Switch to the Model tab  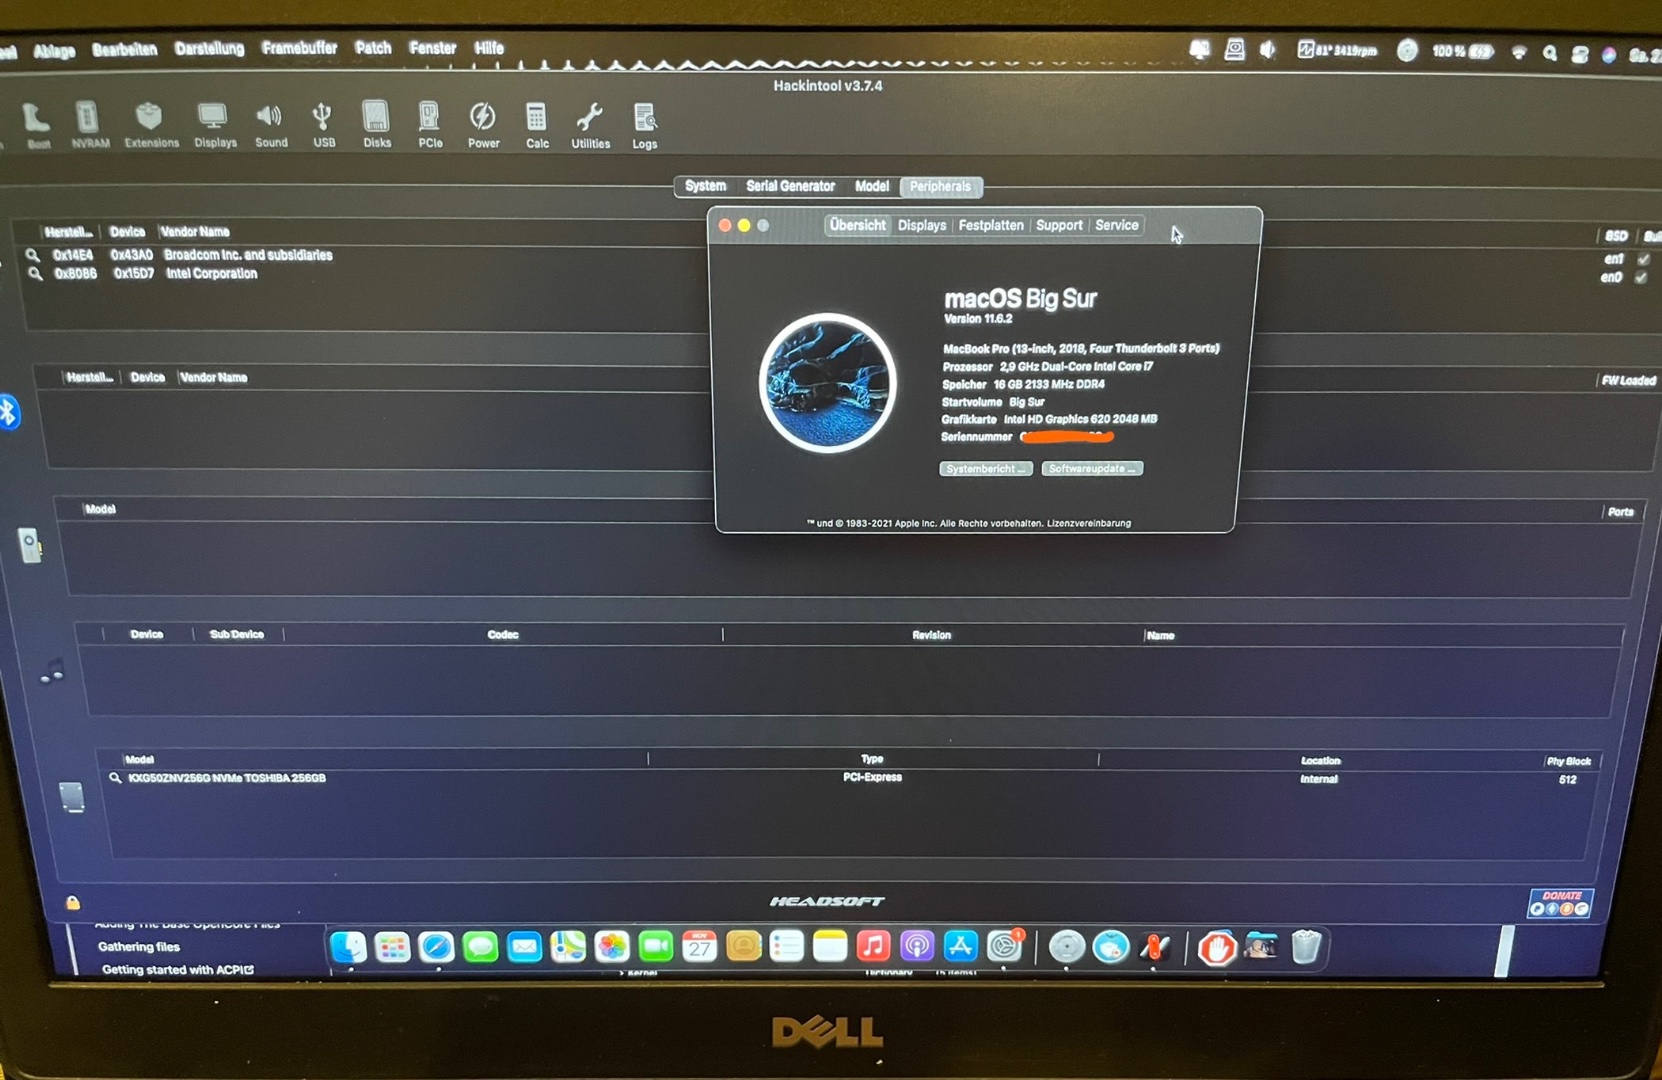click(871, 186)
